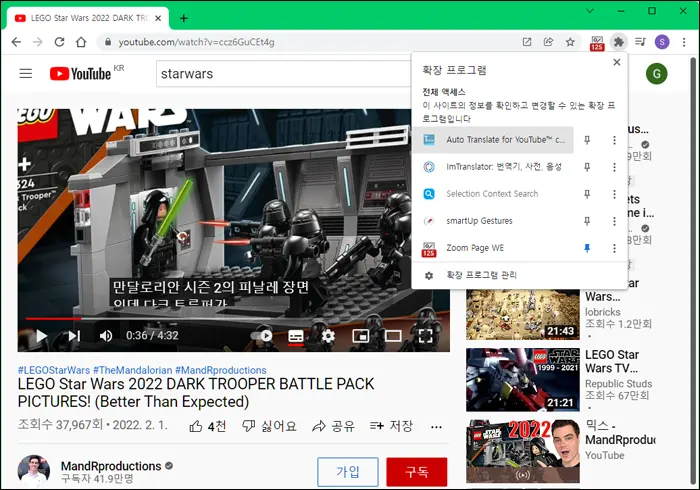Image resolution: width=700 pixels, height=490 pixels.
Task: Click the red 구독 subscribe button
Action: (417, 472)
